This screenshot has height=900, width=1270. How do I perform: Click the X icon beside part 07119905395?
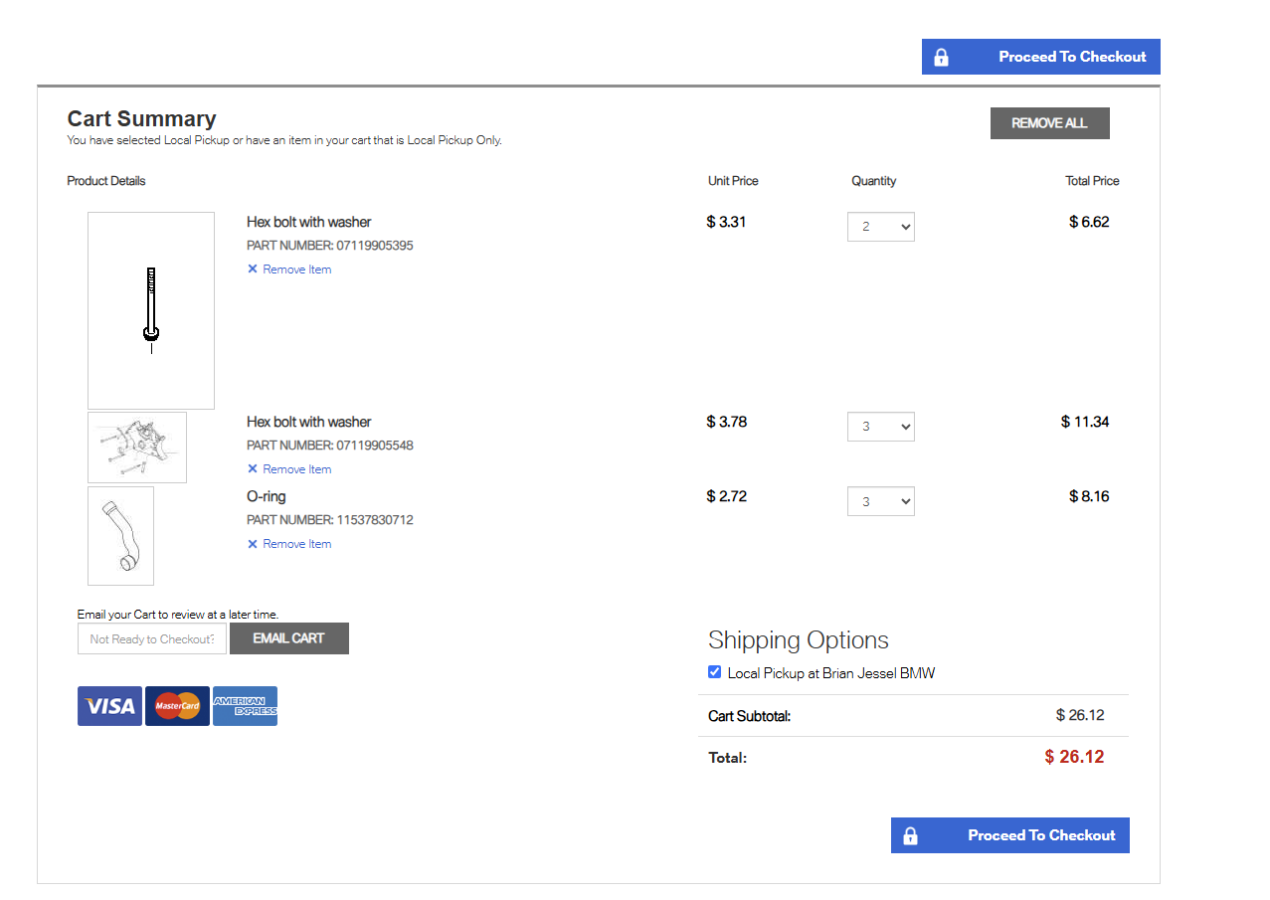(253, 269)
